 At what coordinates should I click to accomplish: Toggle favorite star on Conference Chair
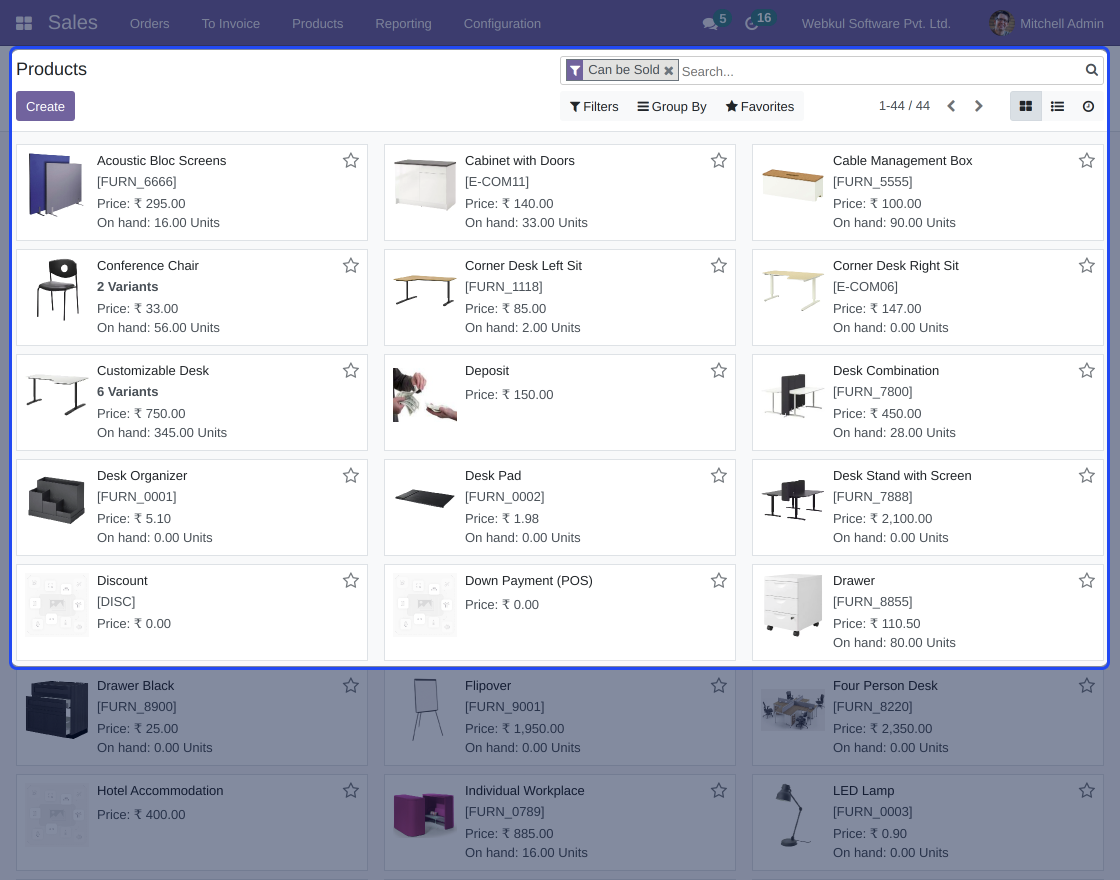[x=351, y=266]
